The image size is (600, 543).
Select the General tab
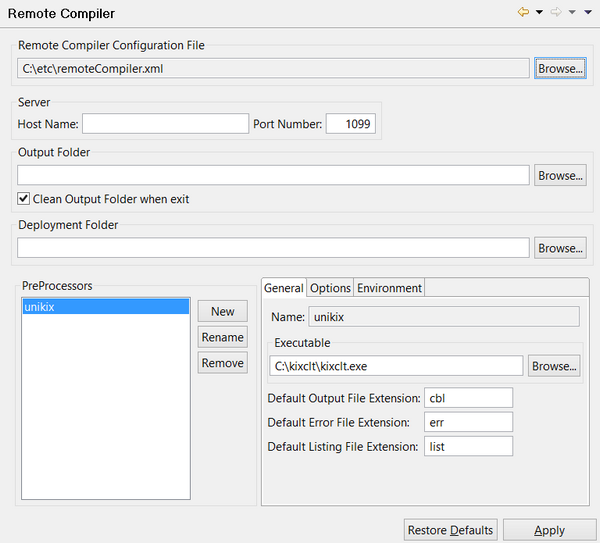click(283, 288)
